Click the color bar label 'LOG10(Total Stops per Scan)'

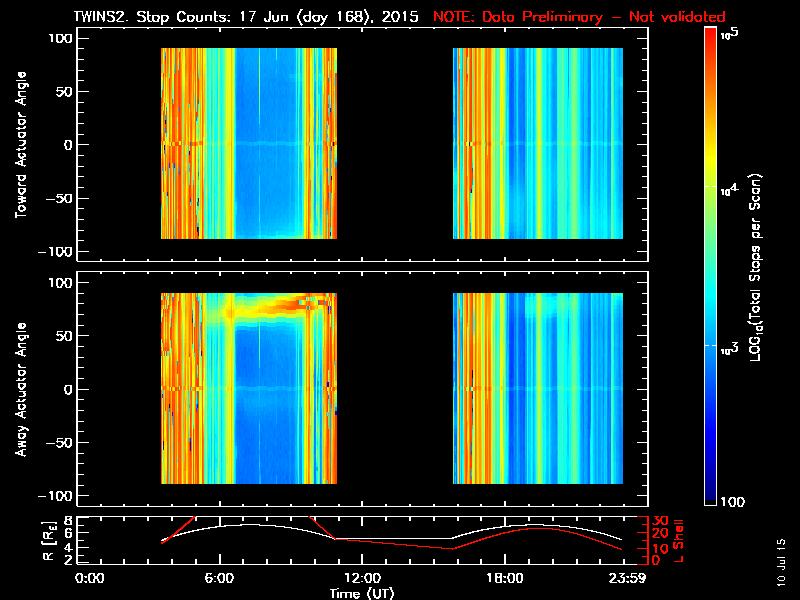click(756, 267)
